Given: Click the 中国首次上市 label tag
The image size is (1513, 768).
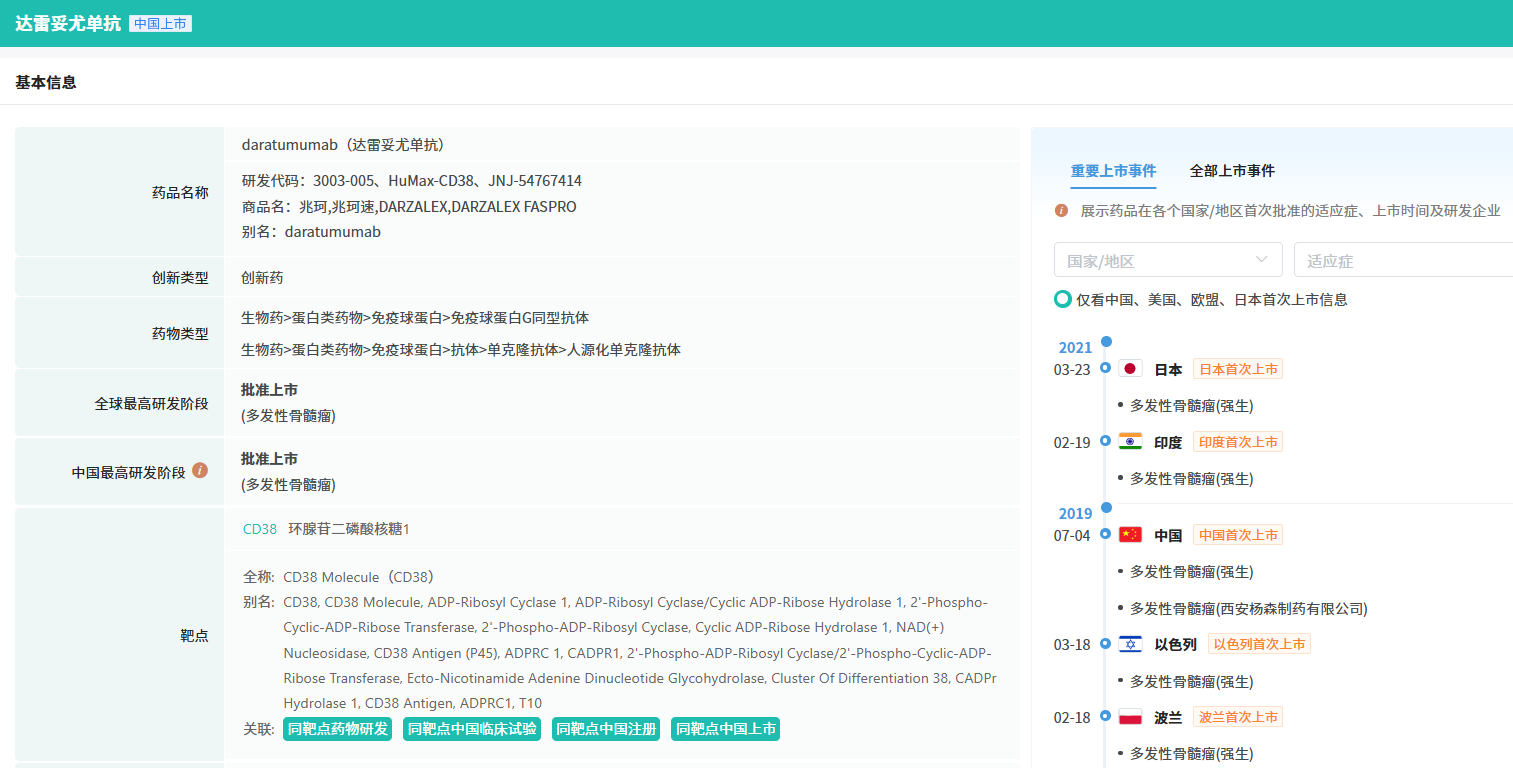Looking at the screenshot, I should coord(1237,535).
